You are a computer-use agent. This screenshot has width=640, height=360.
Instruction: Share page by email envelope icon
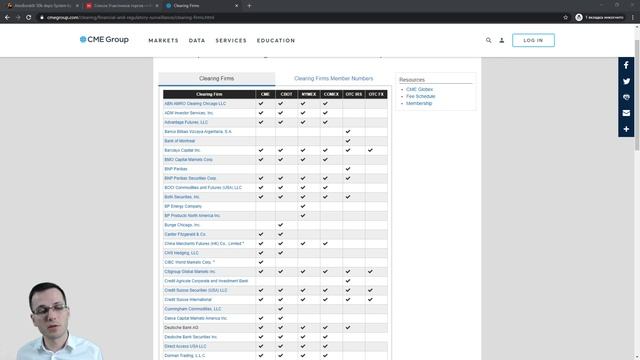pyautogui.click(x=626, y=113)
